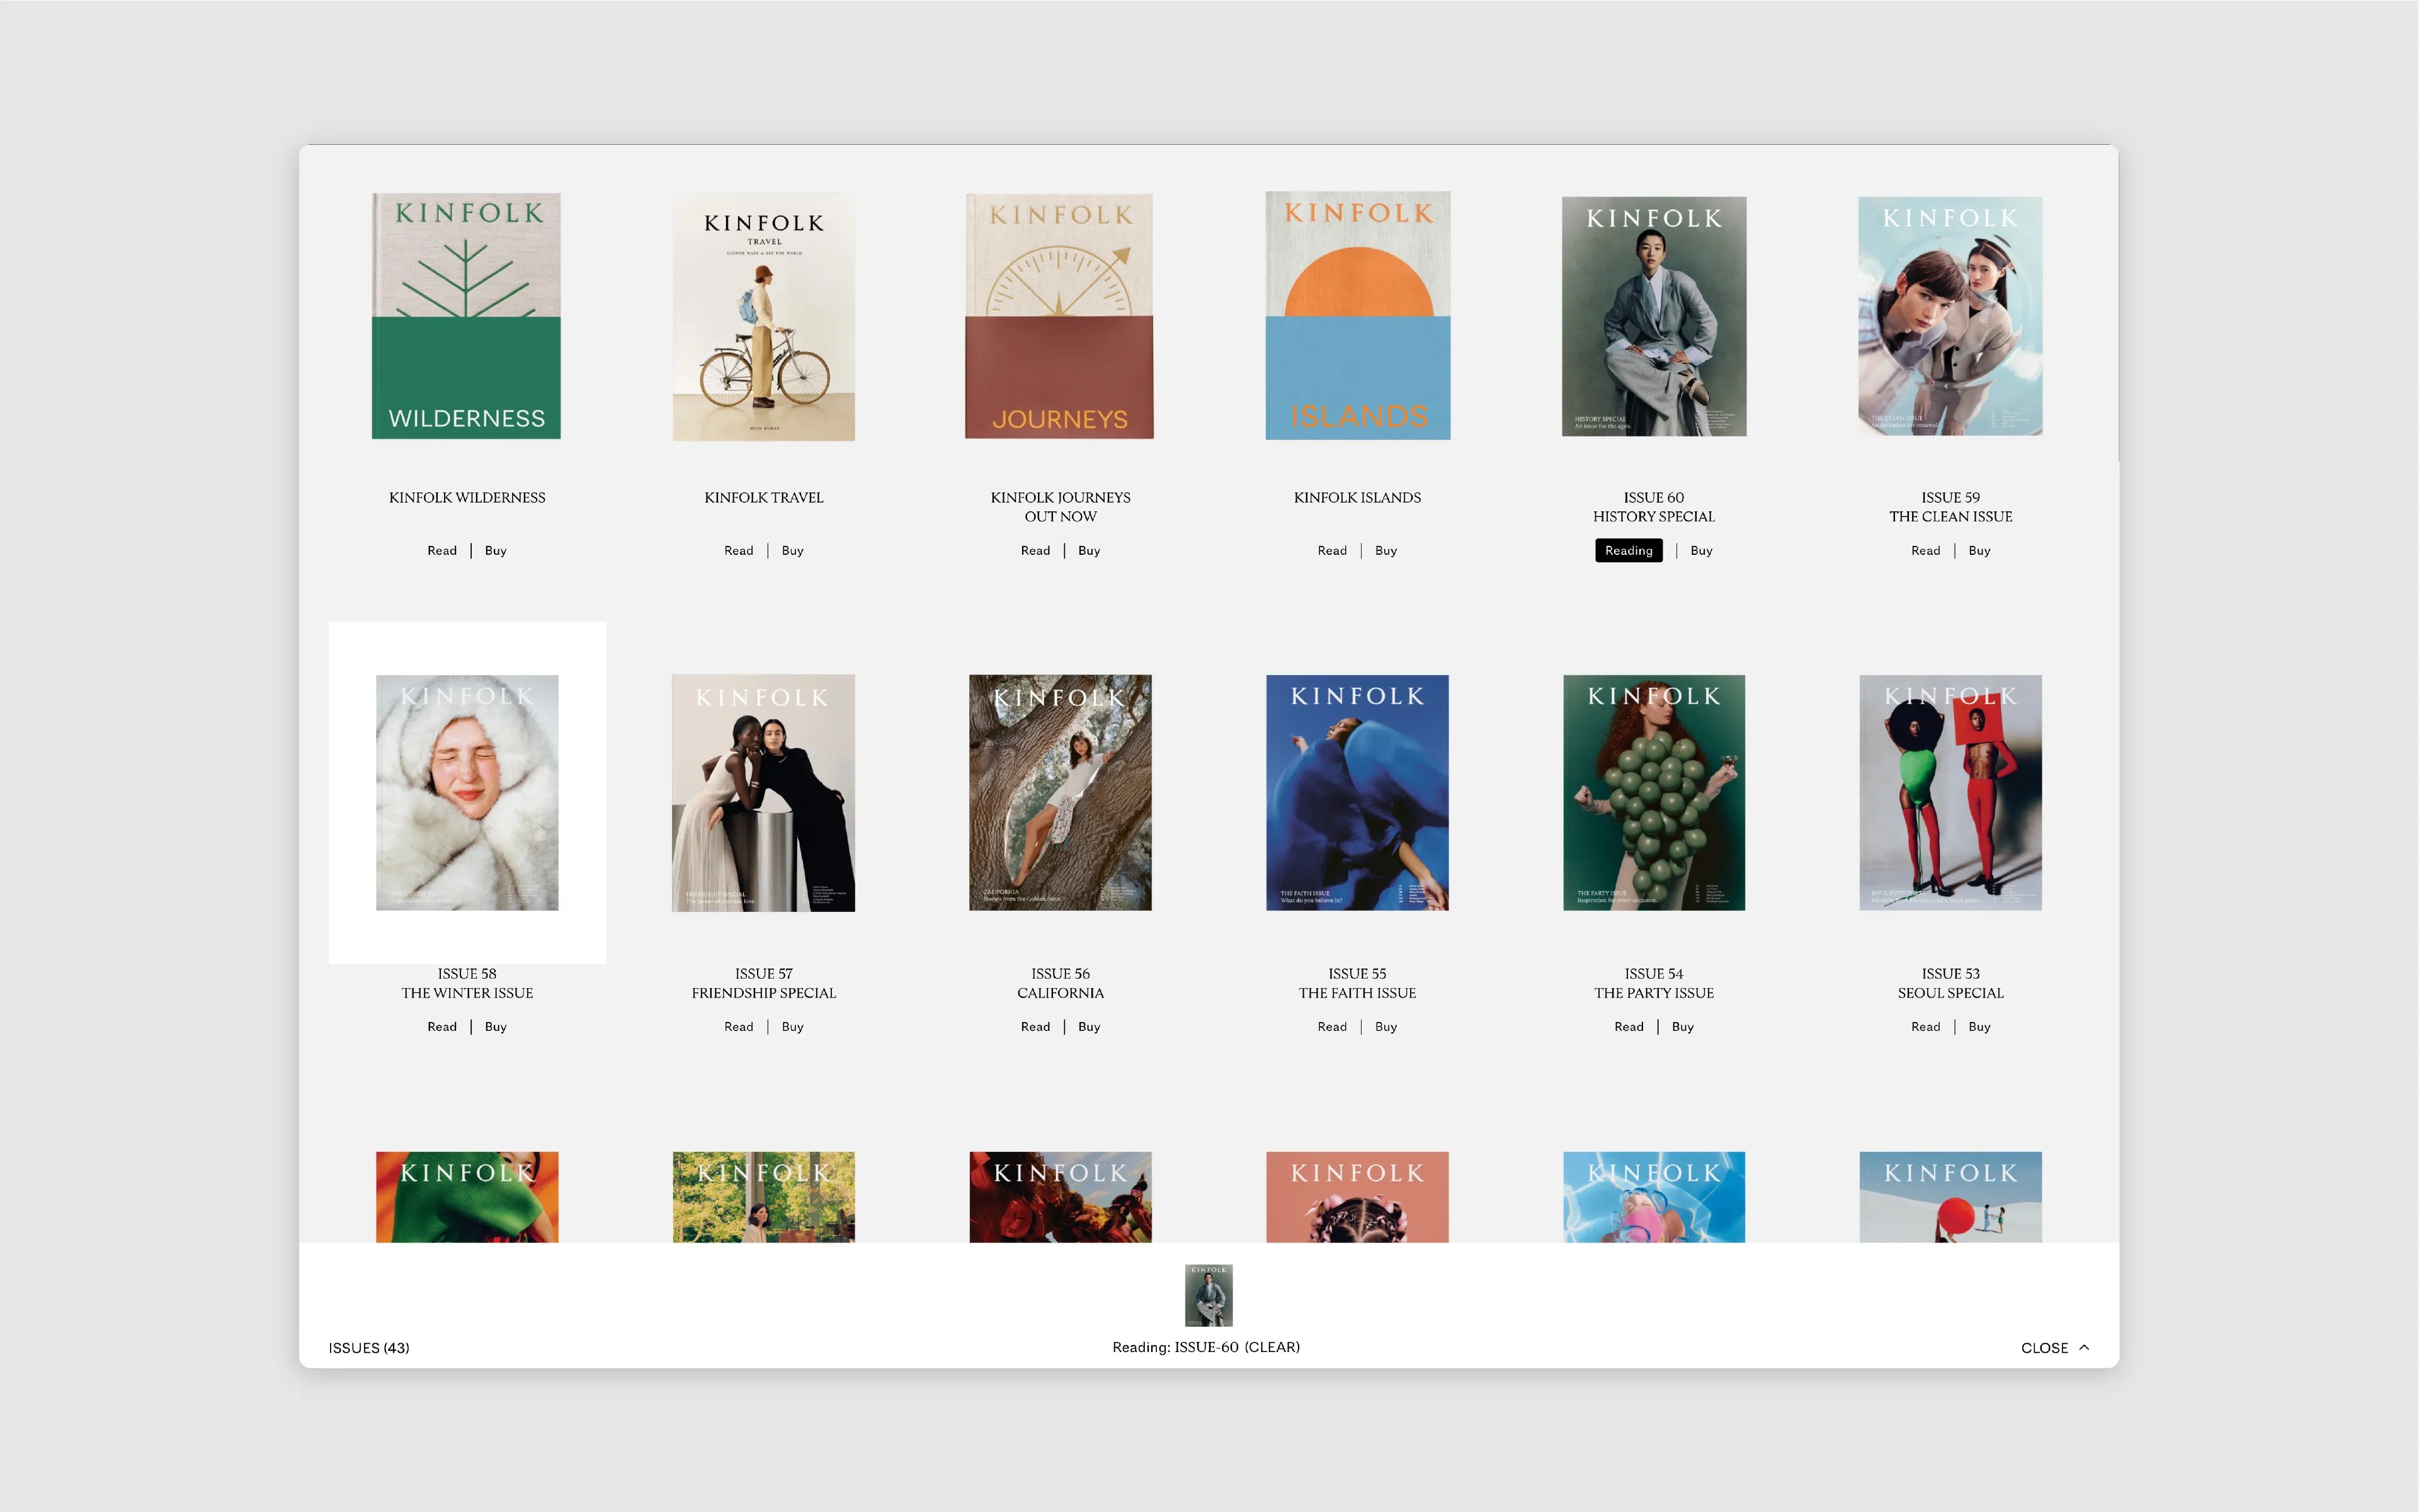Open the Issue 58 Winter Issue cover
The width and height of the screenshot is (2419, 1512).
pyautogui.click(x=467, y=793)
